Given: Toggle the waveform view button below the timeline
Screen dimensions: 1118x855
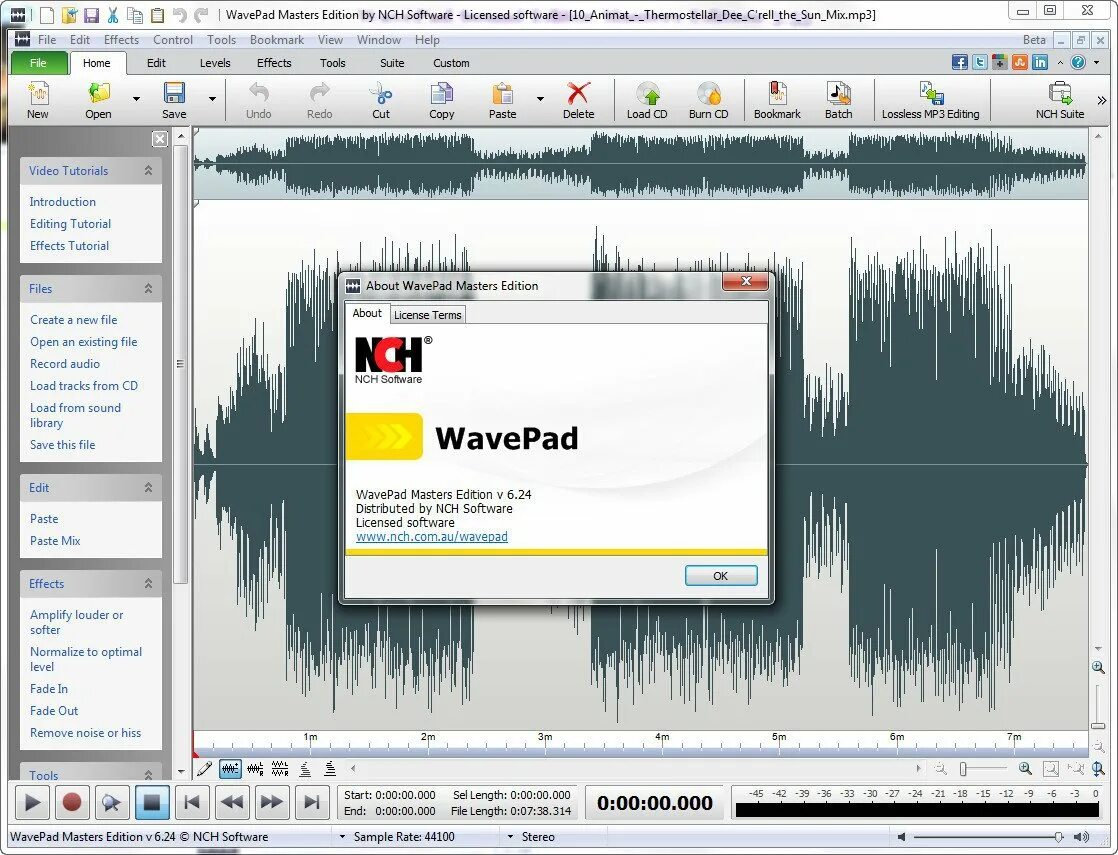Looking at the screenshot, I should 230,768.
